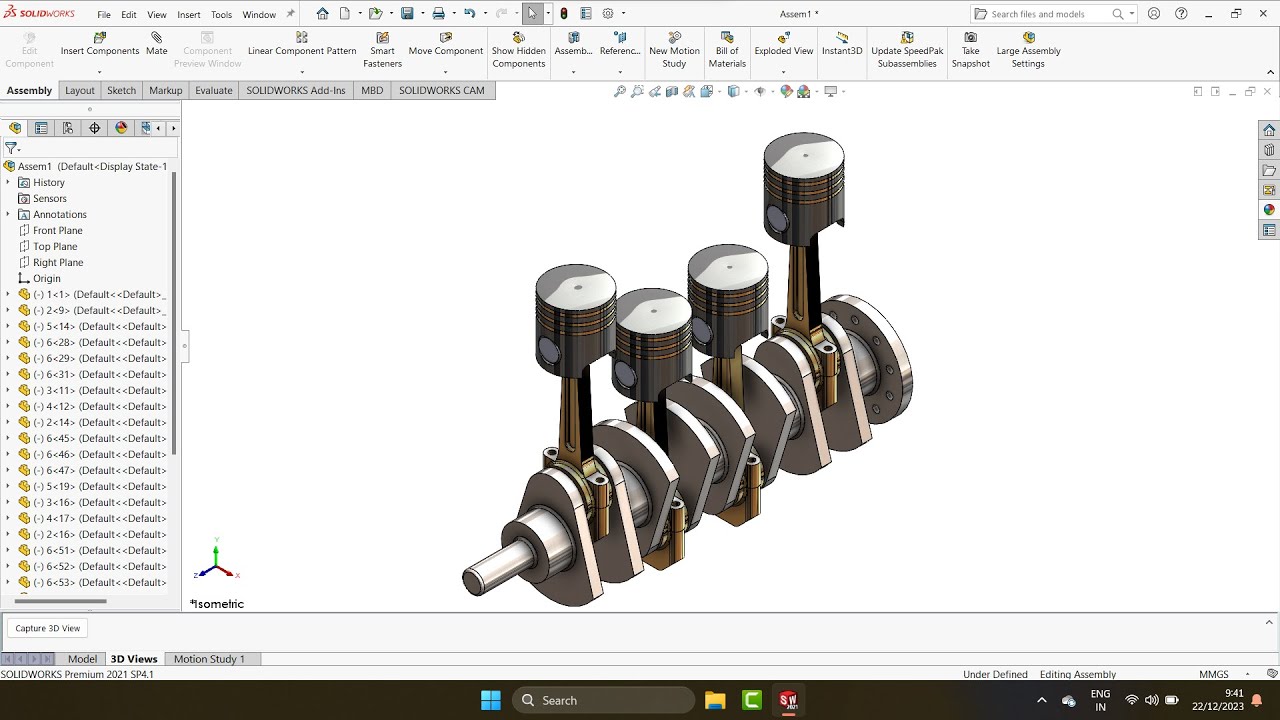The height and width of the screenshot is (720, 1280).
Task: Toggle Section View in view toolbar
Action: [x=672, y=91]
